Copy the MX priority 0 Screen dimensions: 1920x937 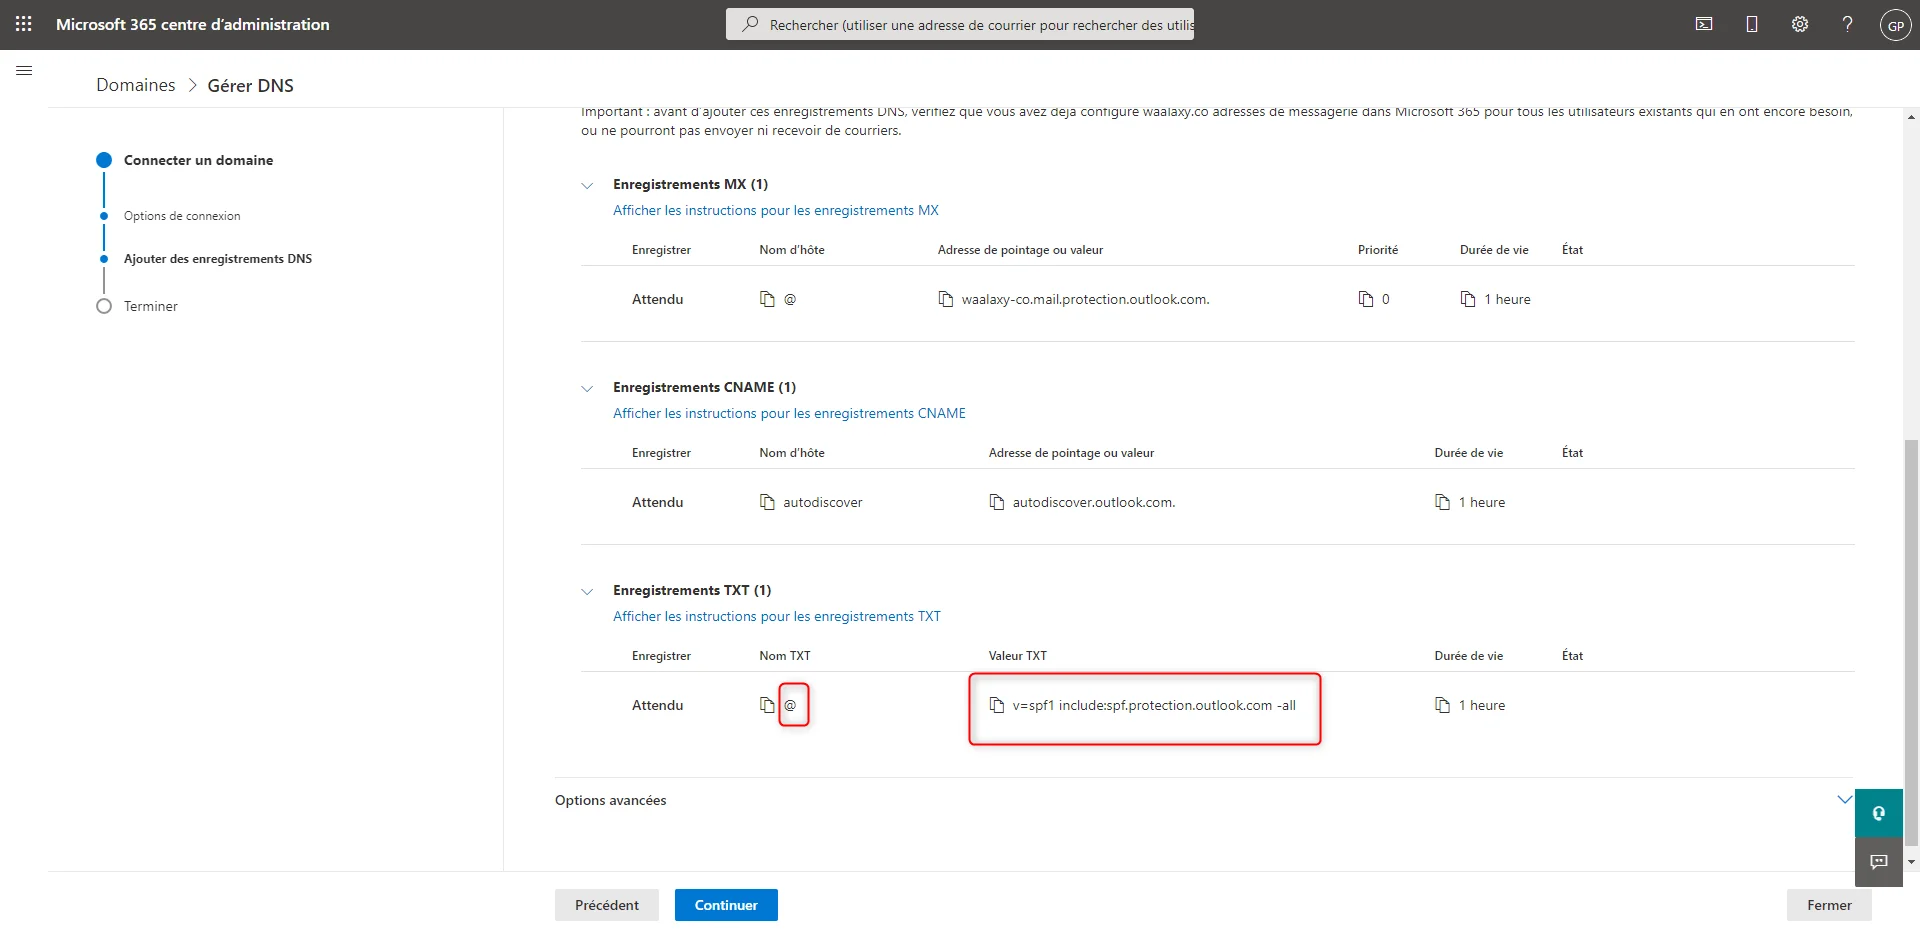click(x=1365, y=299)
